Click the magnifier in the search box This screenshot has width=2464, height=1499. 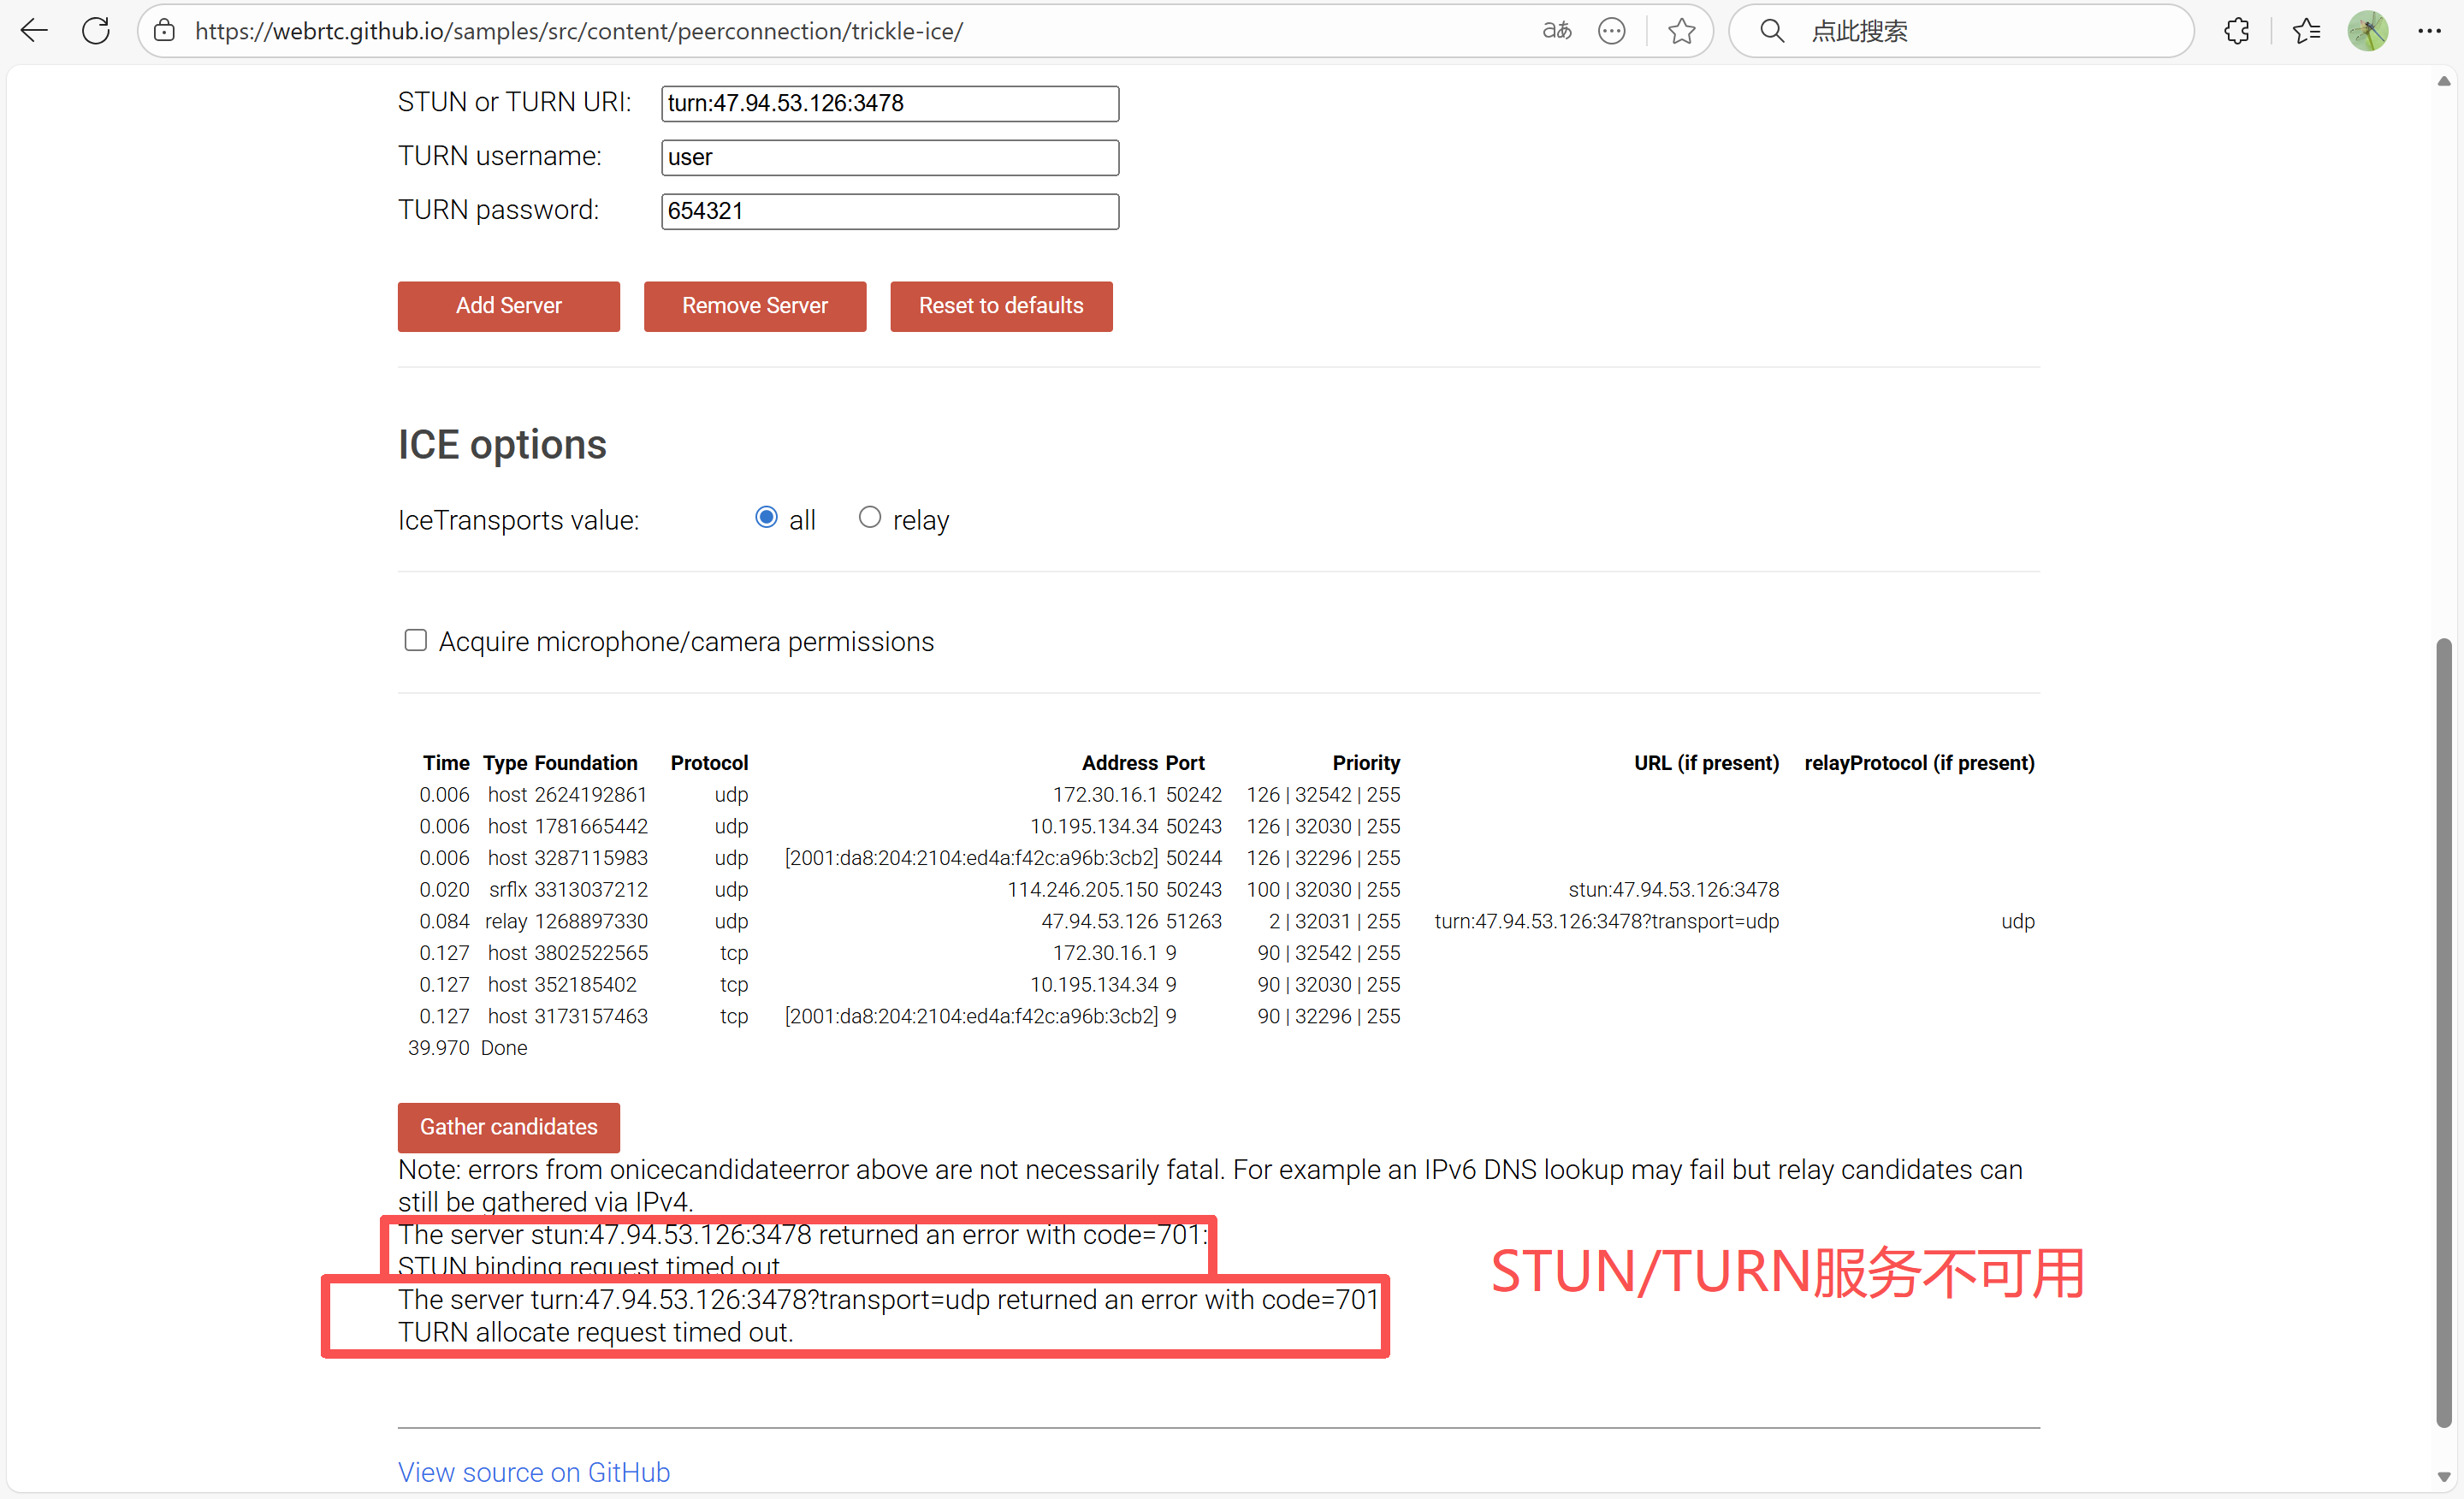[x=1771, y=31]
